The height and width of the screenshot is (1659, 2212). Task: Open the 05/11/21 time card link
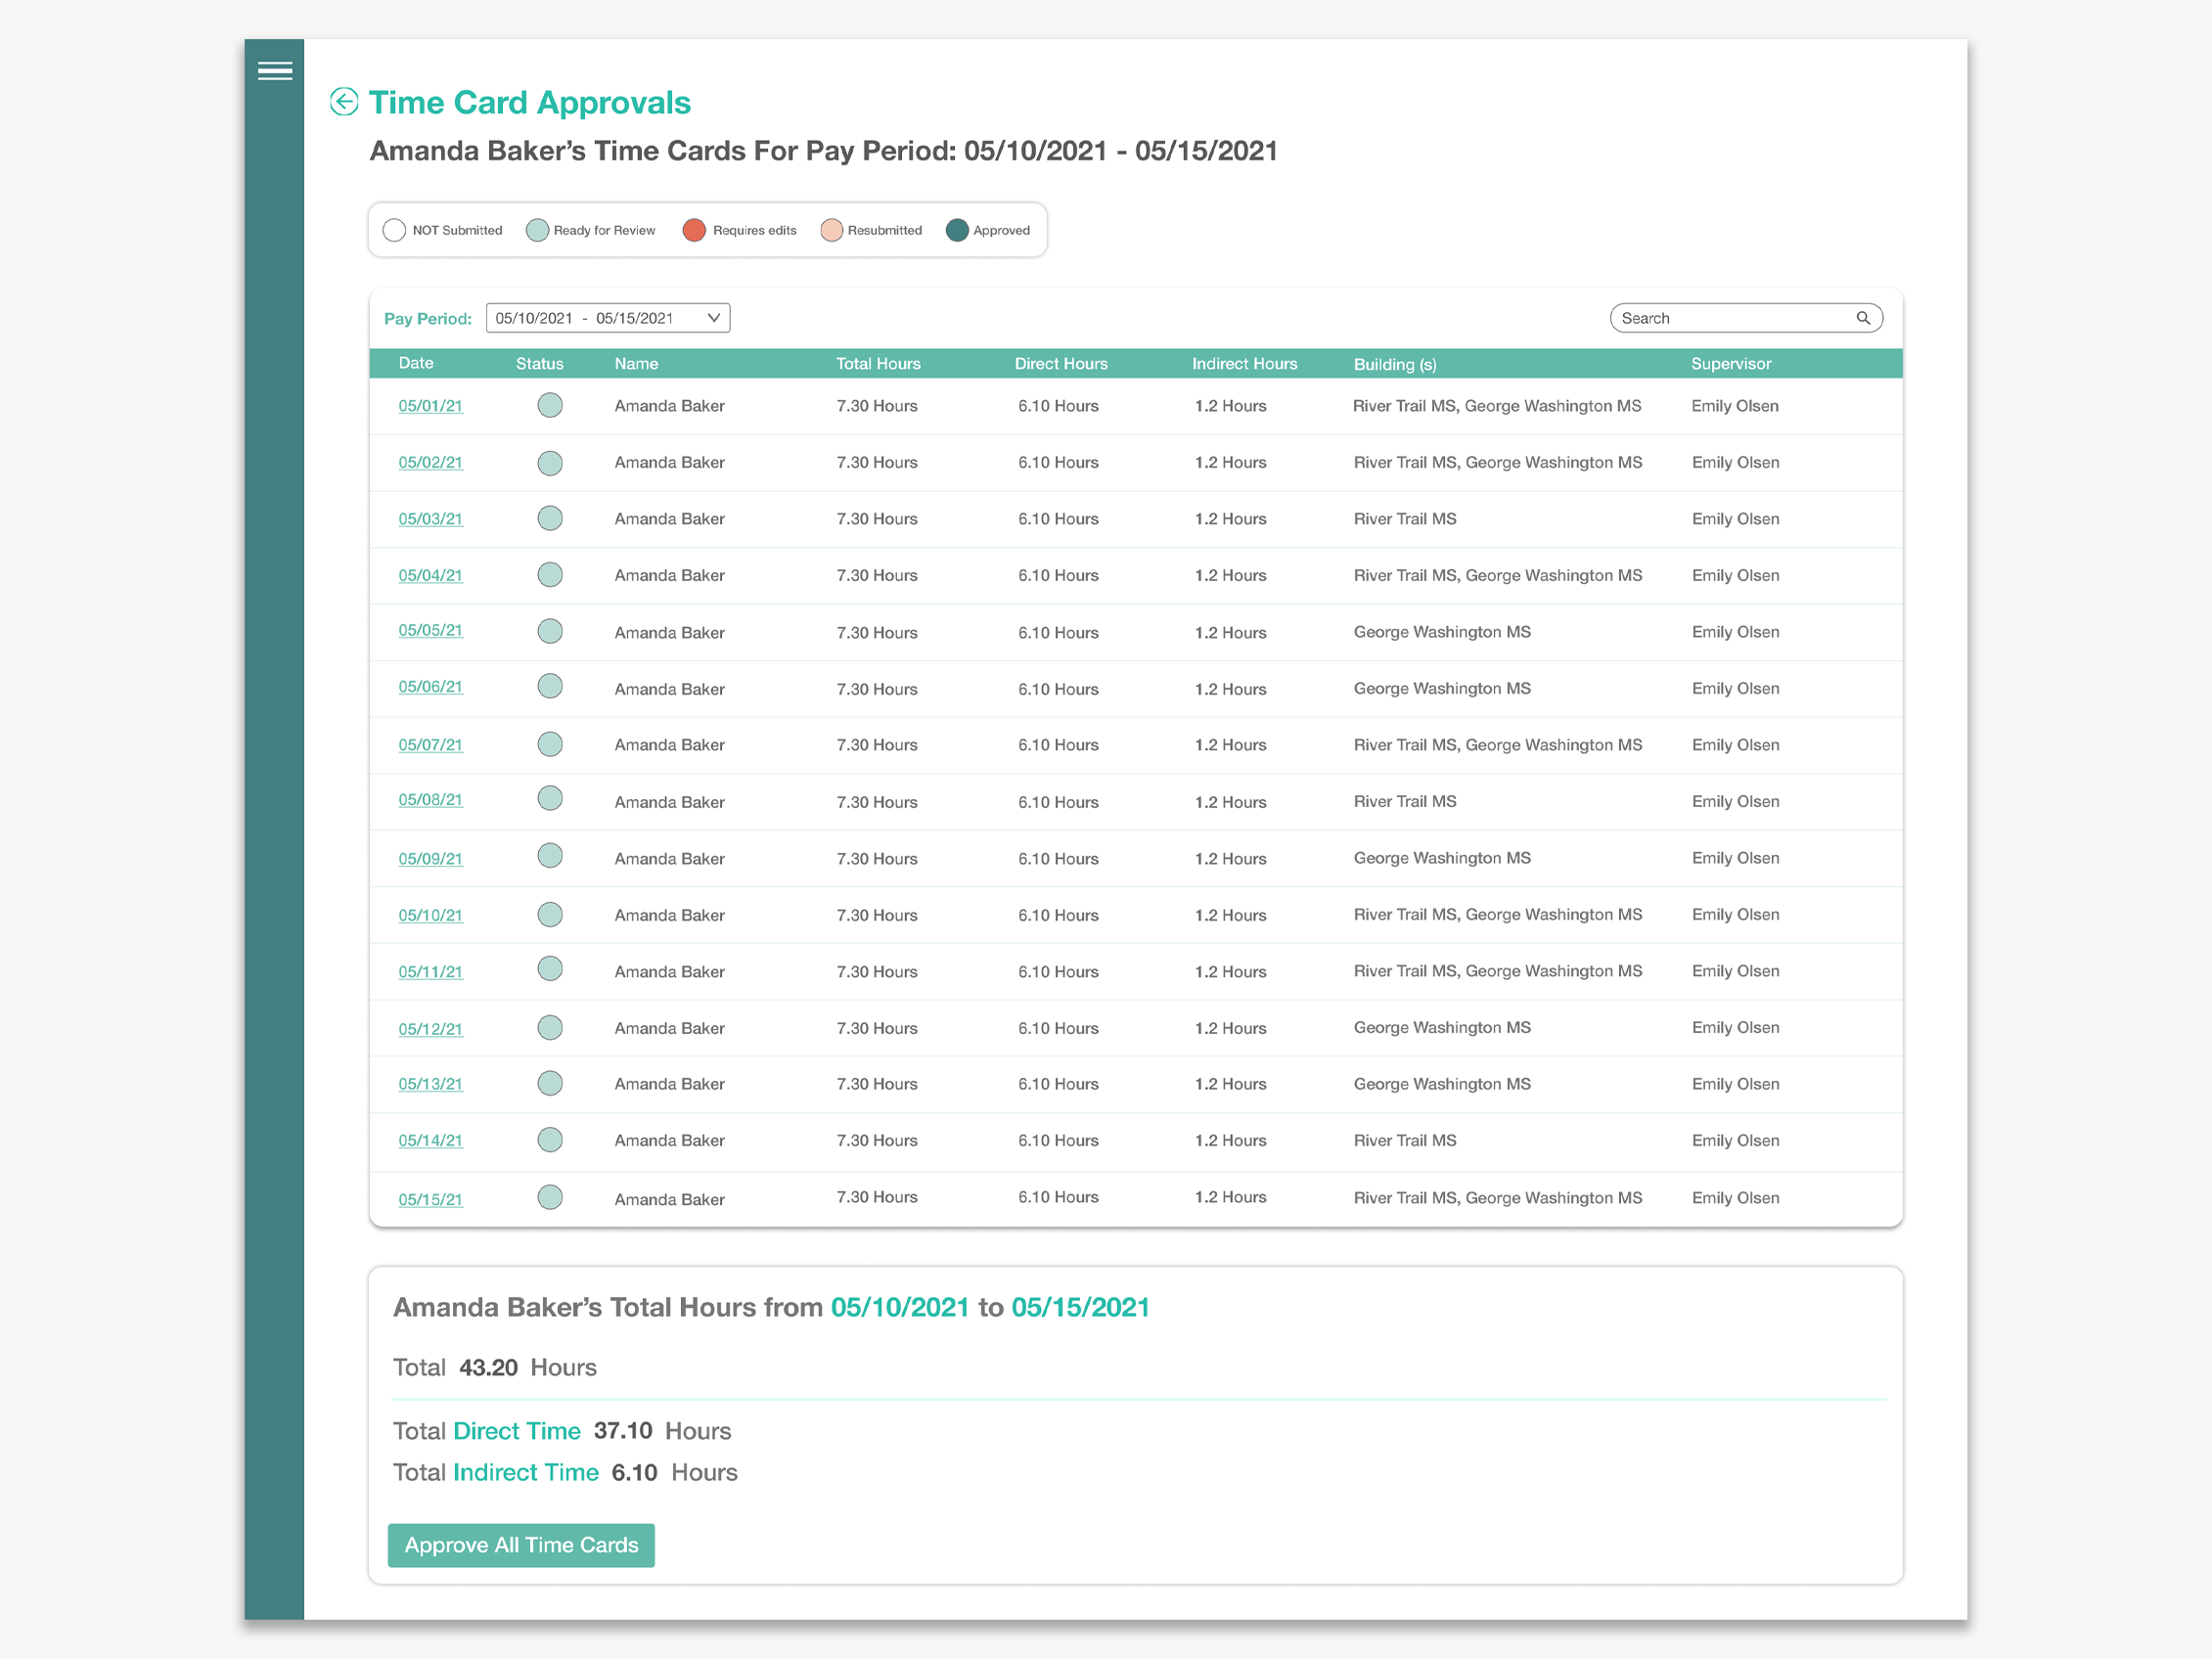431,972
